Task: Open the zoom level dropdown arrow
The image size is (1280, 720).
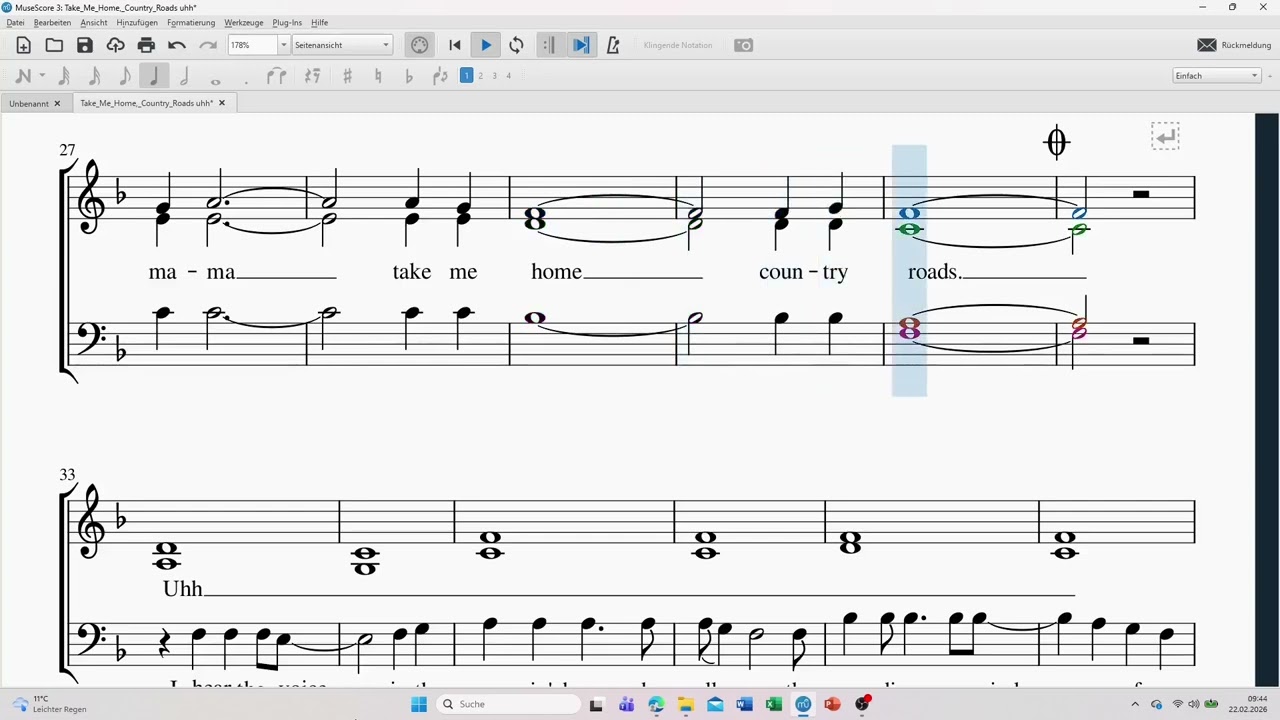Action: tap(283, 45)
